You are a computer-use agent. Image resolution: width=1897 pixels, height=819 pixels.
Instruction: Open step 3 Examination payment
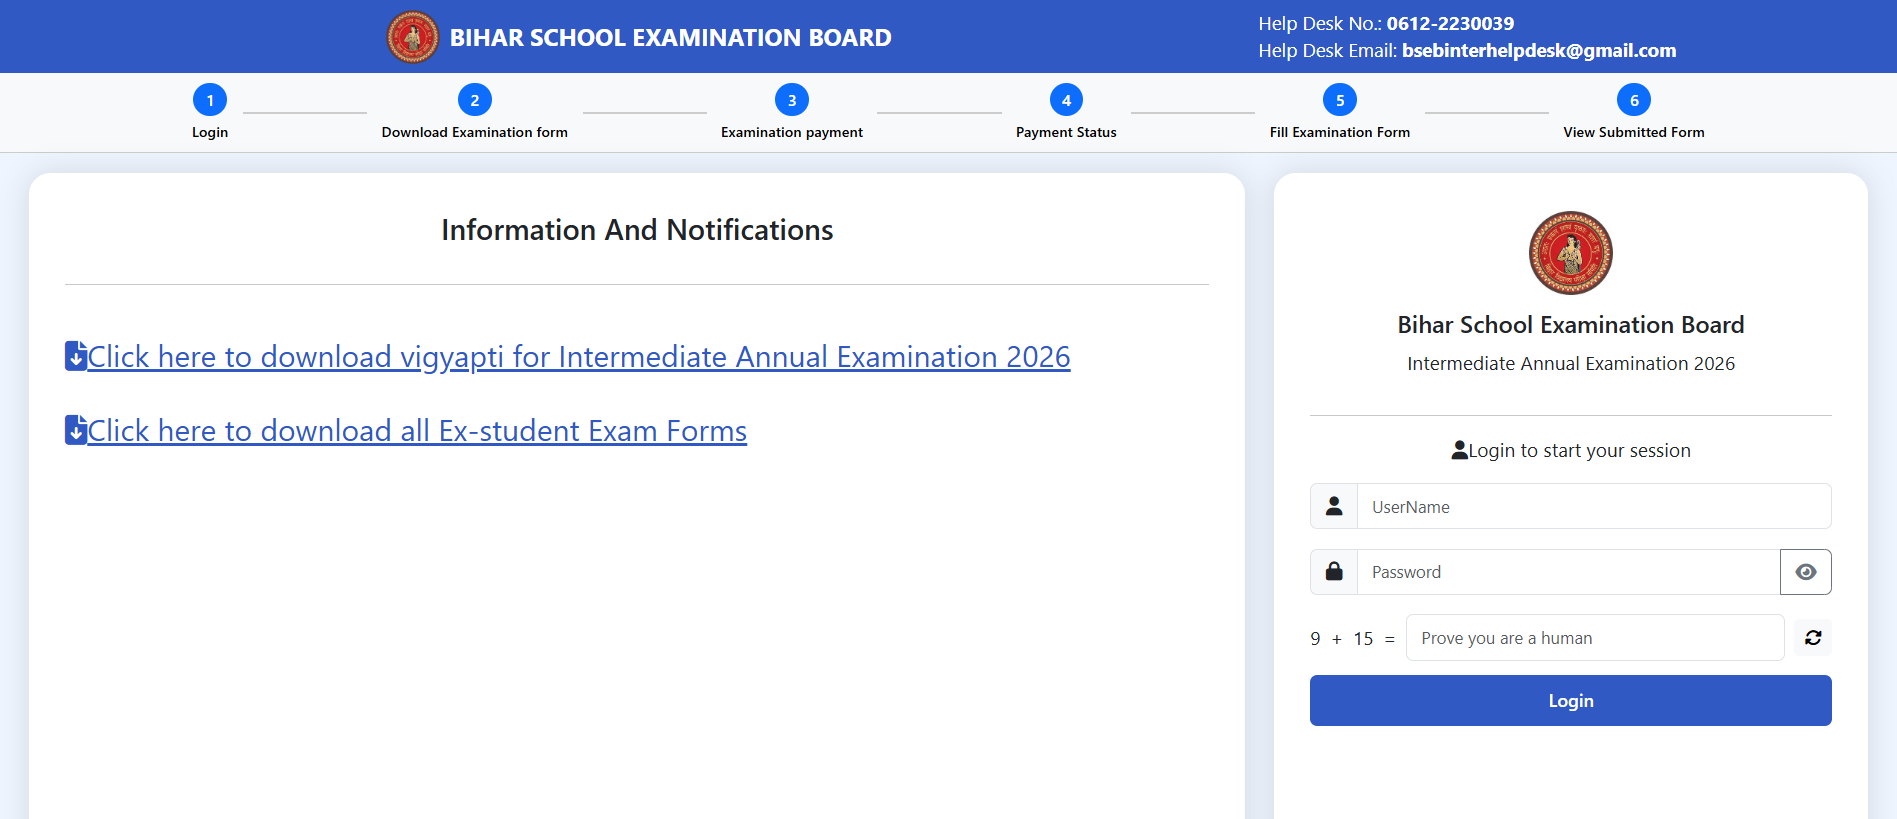point(792,100)
